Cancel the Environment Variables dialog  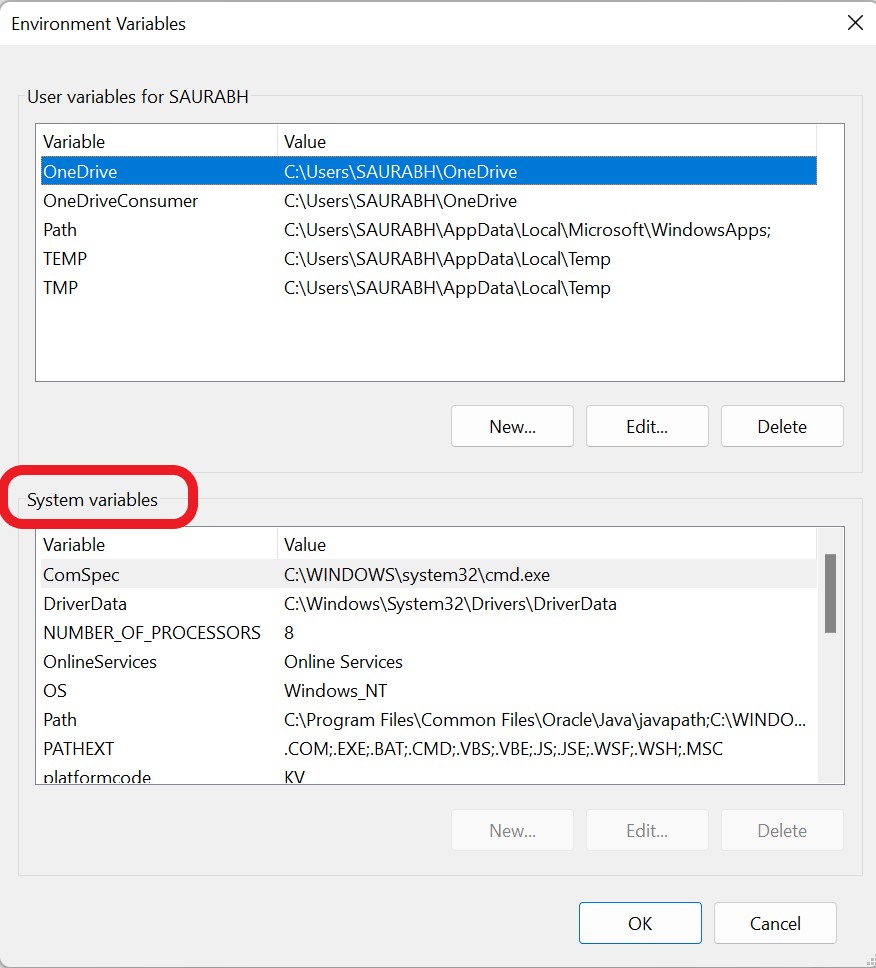click(x=775, y=923)
